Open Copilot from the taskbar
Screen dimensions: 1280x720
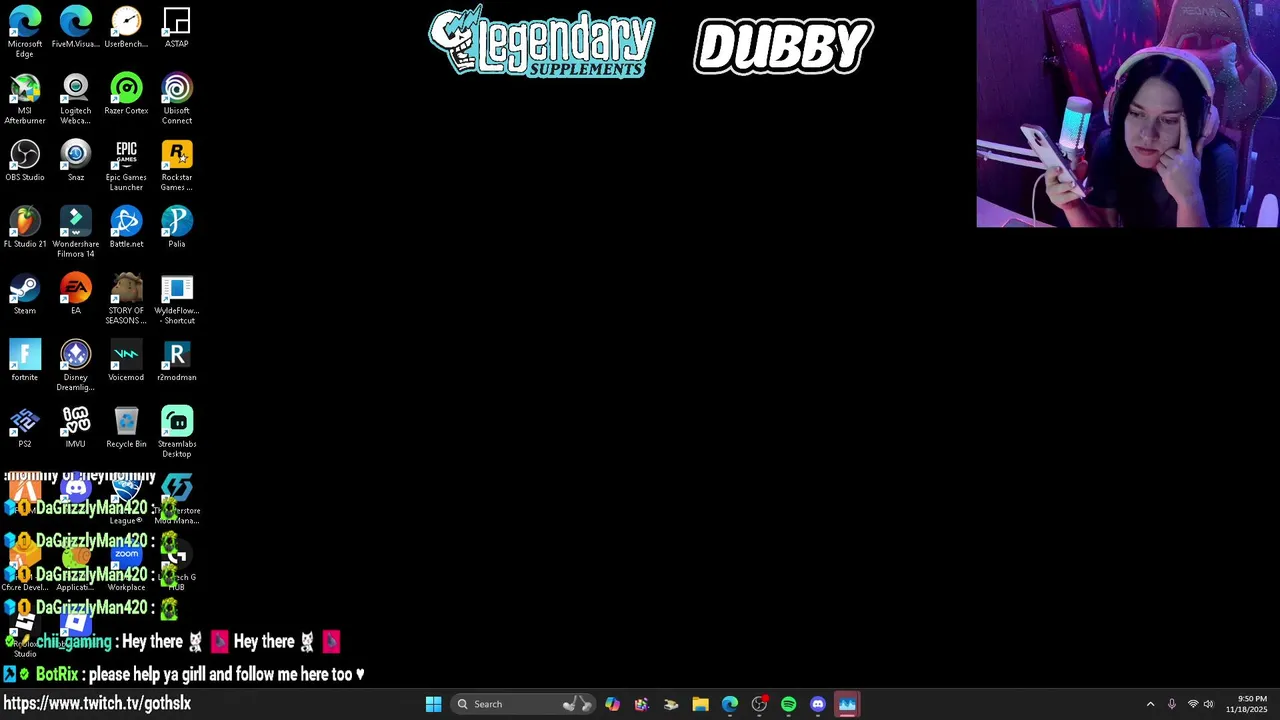612,704
